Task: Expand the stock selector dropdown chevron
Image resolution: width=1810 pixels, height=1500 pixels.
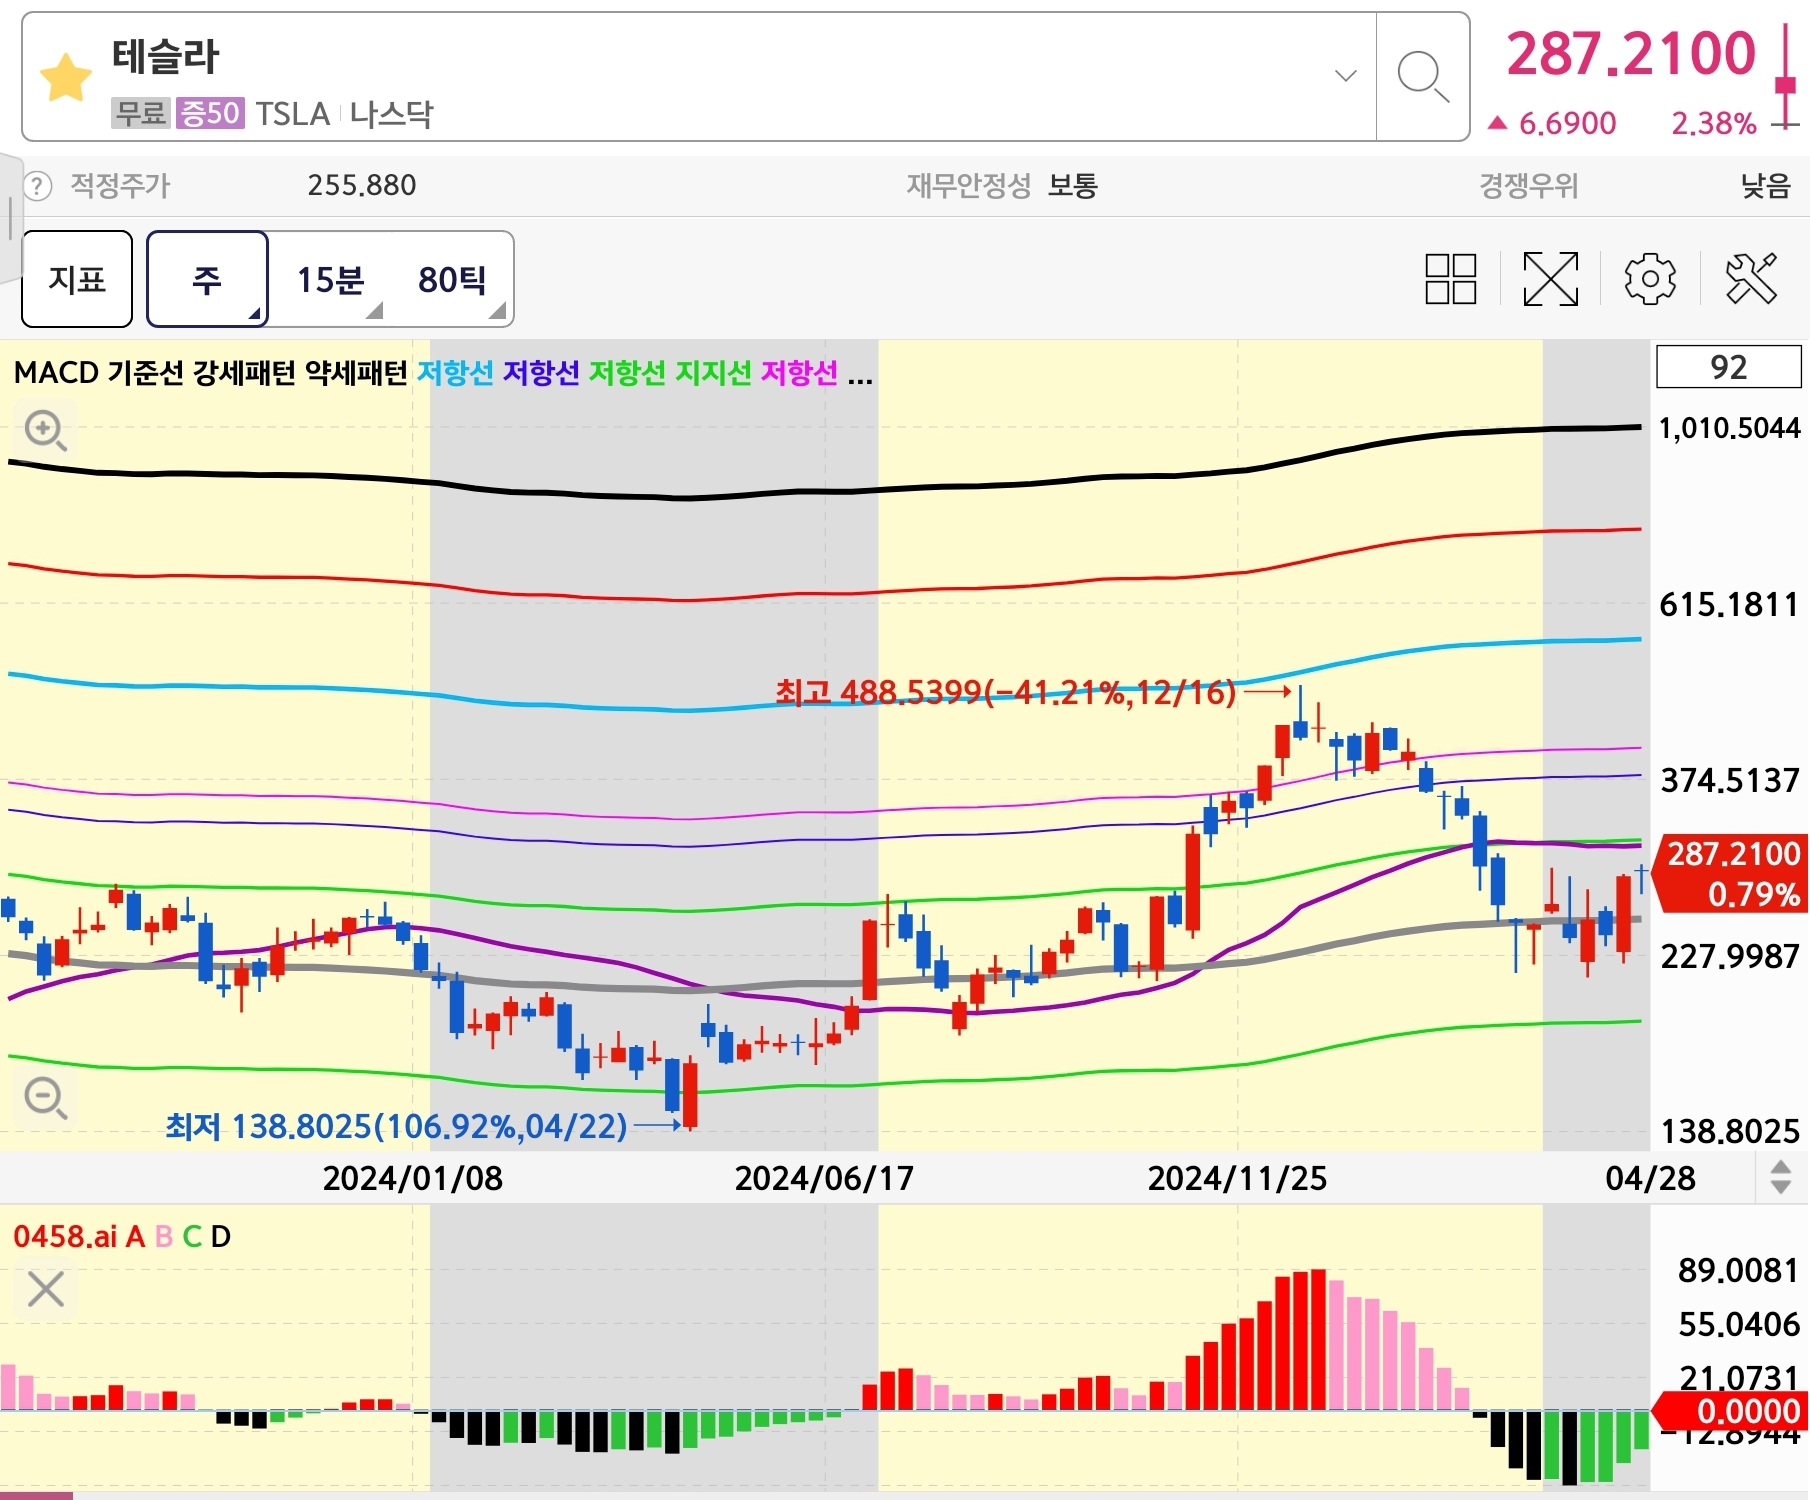Action: 1346,75
